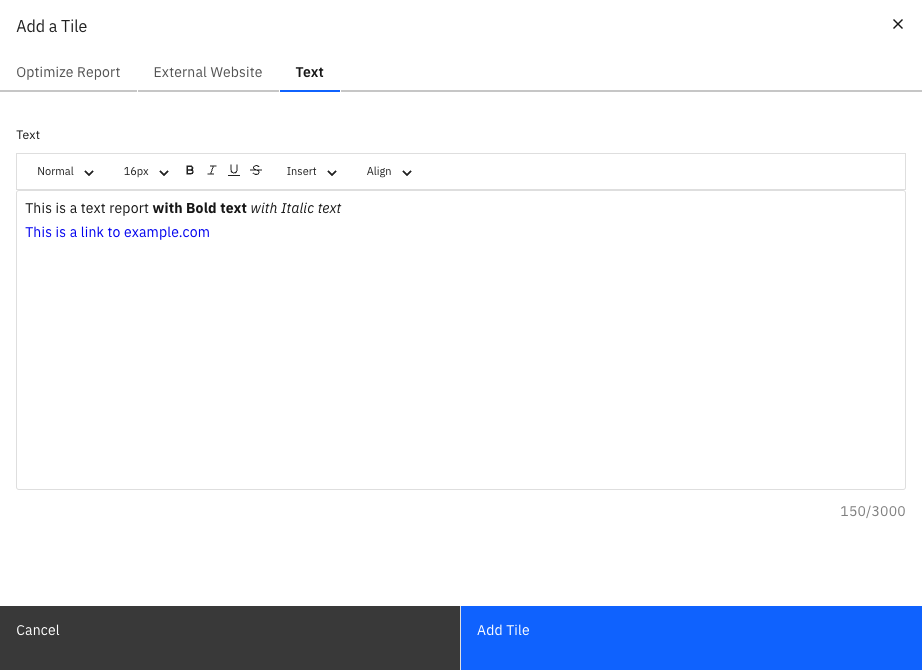Screen dimensions: 922x670
Task: Close the Add a Tile dialog
Action: (x=897, y=25)
